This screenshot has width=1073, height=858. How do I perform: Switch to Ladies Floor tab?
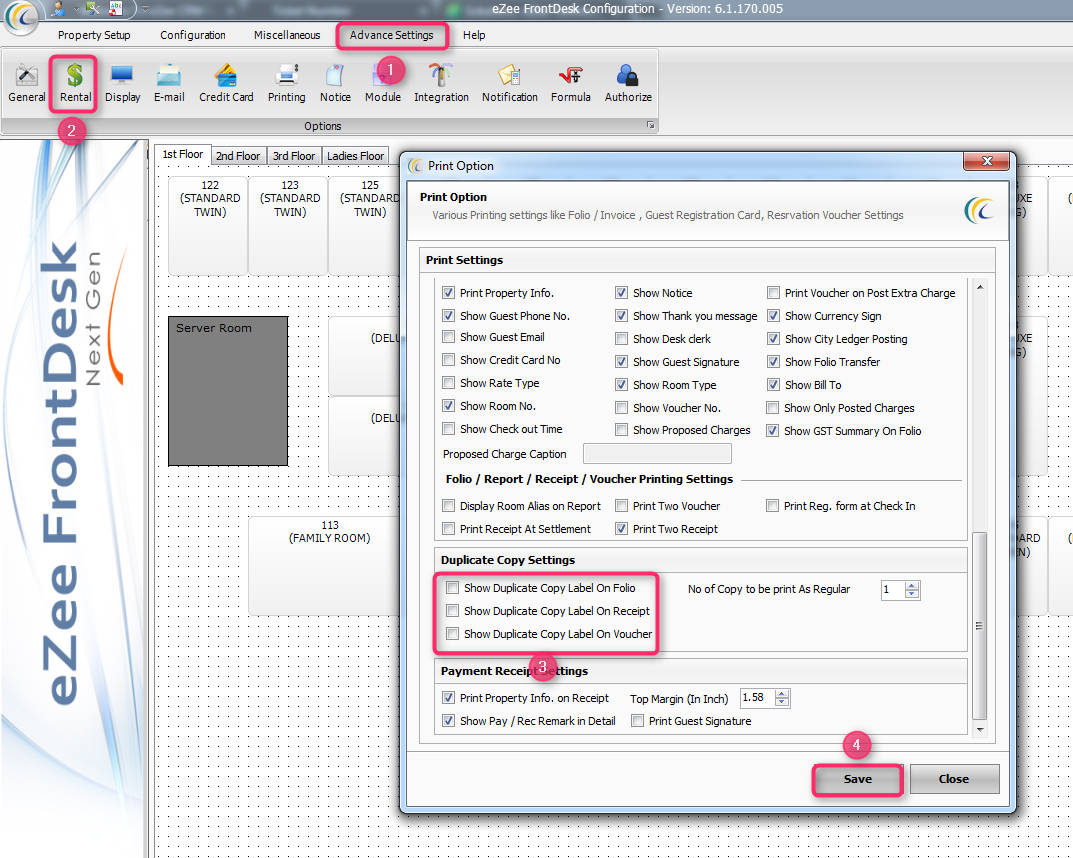point(355,156)
